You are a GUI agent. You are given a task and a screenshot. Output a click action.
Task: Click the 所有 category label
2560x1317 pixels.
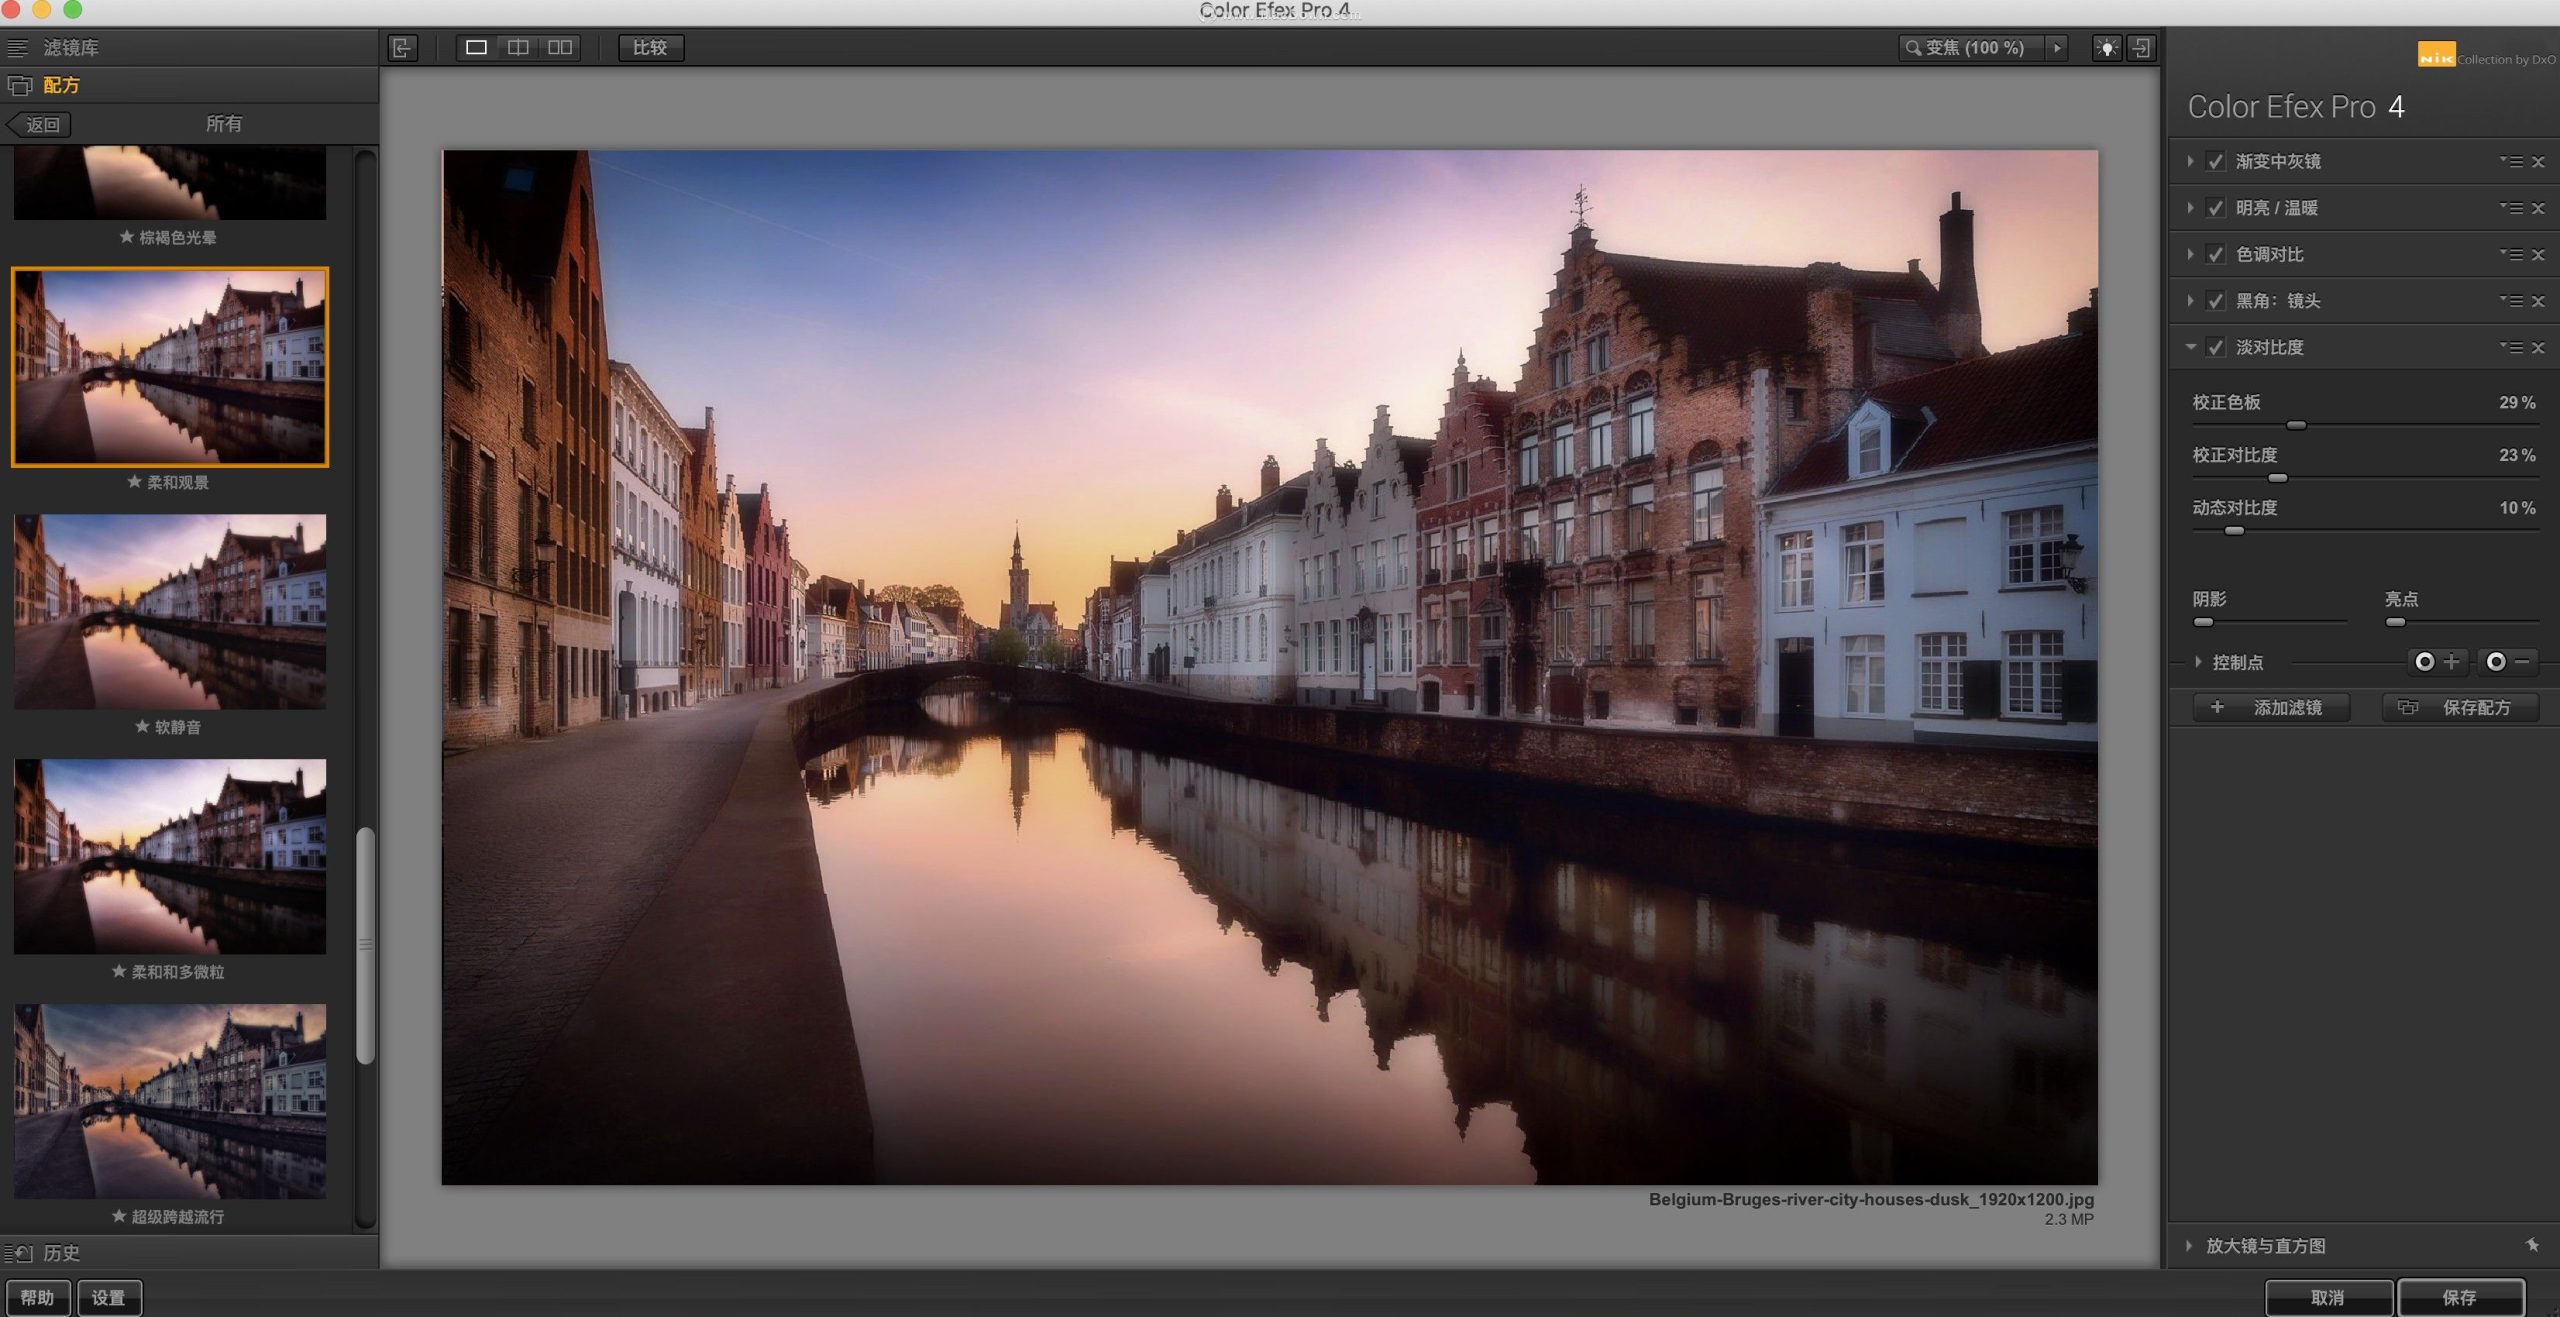(223, 124)
